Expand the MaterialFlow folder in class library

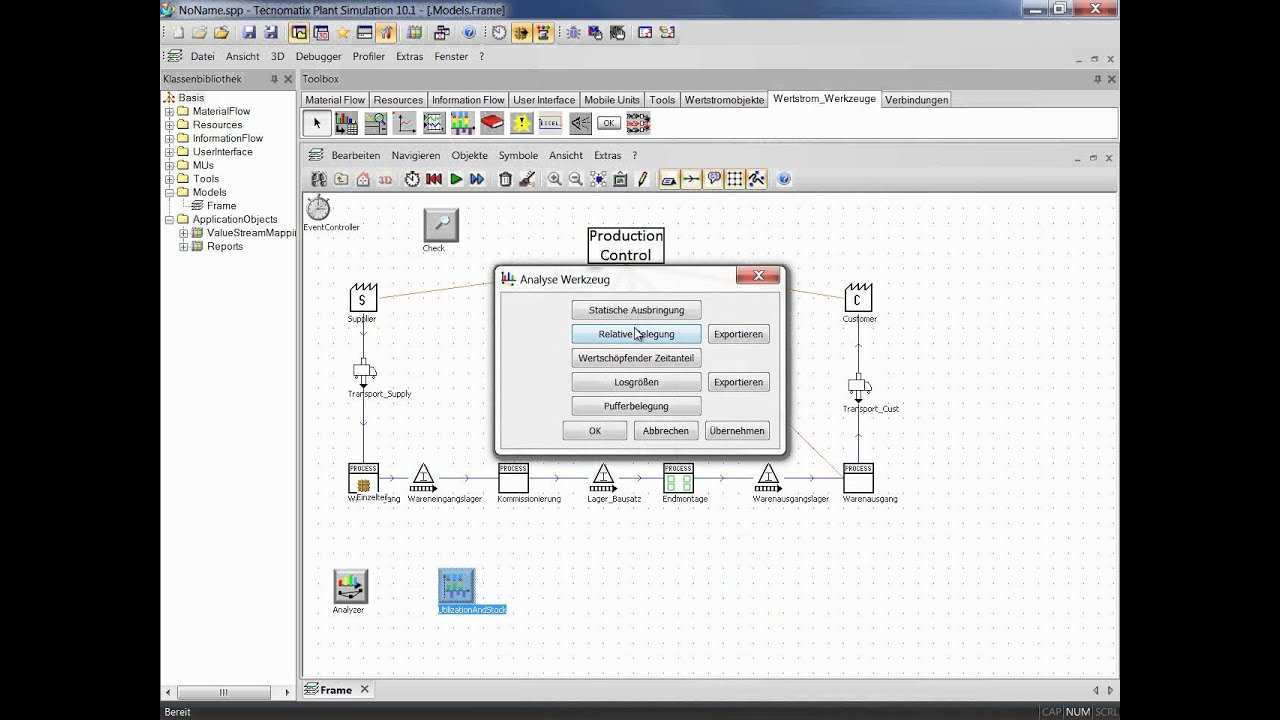point(170,111)
